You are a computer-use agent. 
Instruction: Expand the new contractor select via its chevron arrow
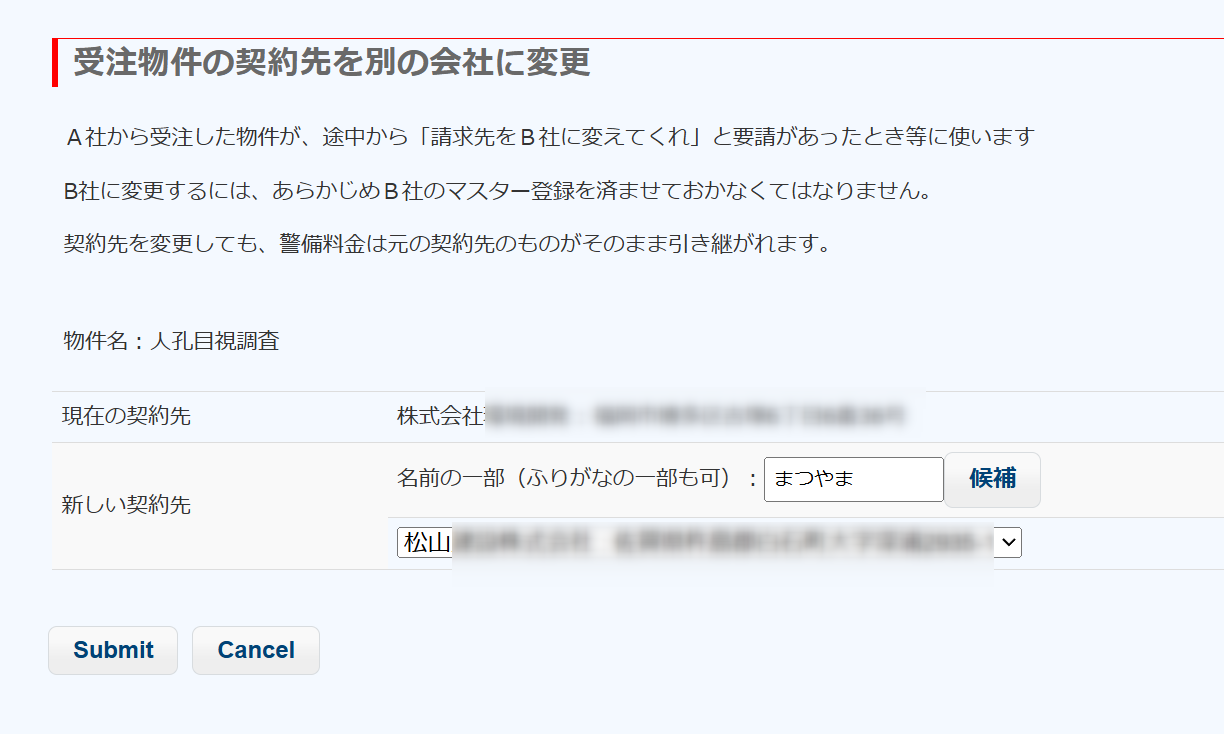(x=1009, y=543)
